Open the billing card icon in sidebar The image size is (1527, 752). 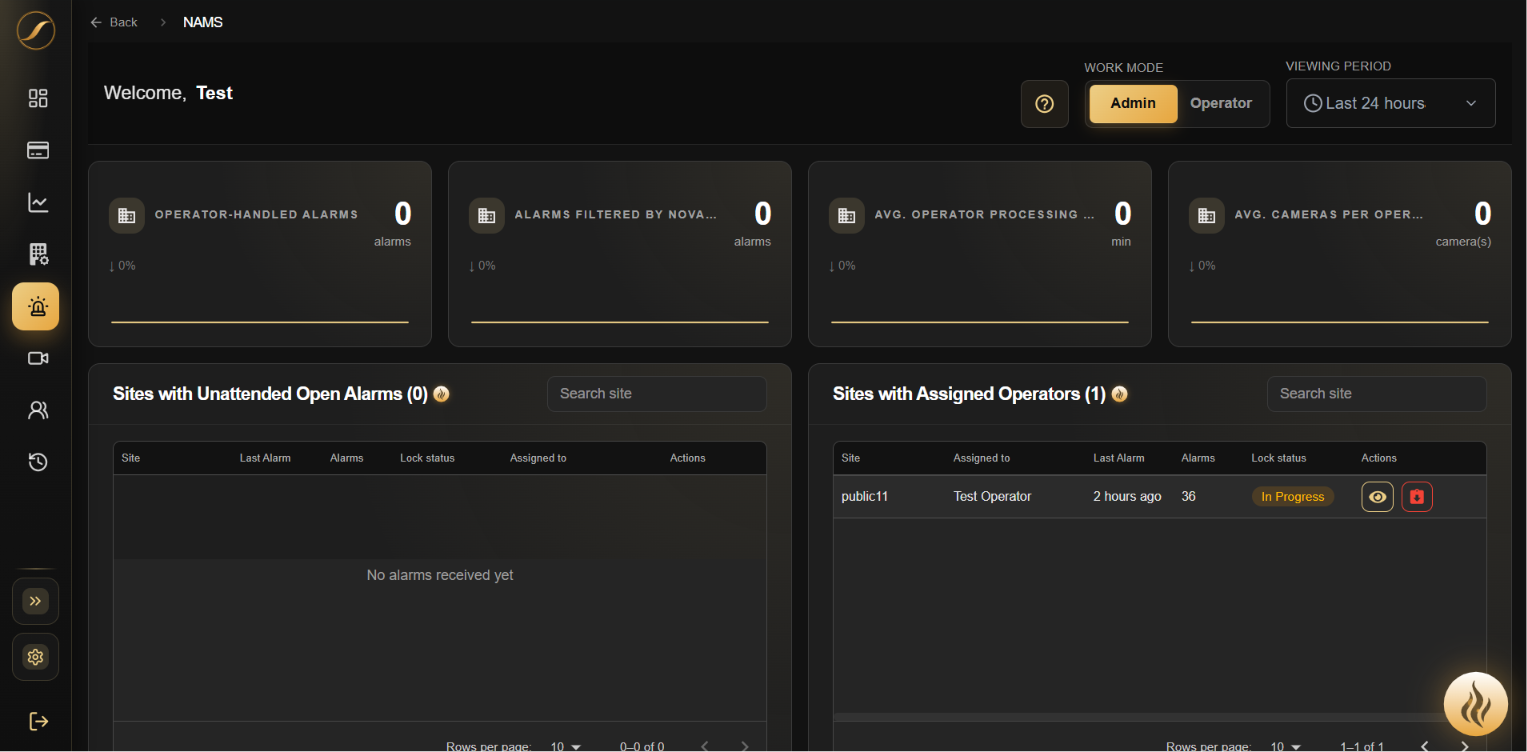click(x=38, y=150)
